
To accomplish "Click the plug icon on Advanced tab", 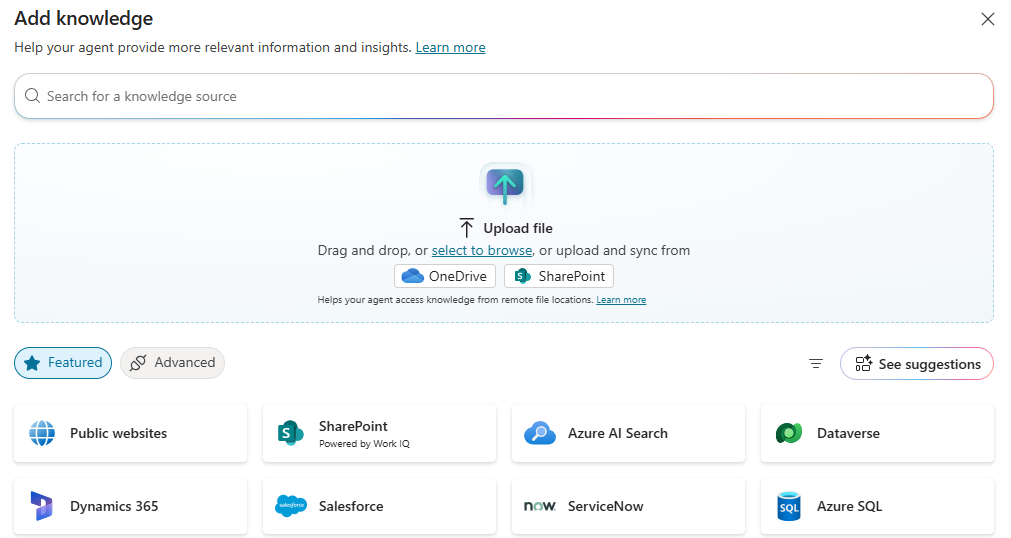I will [138, 363].
